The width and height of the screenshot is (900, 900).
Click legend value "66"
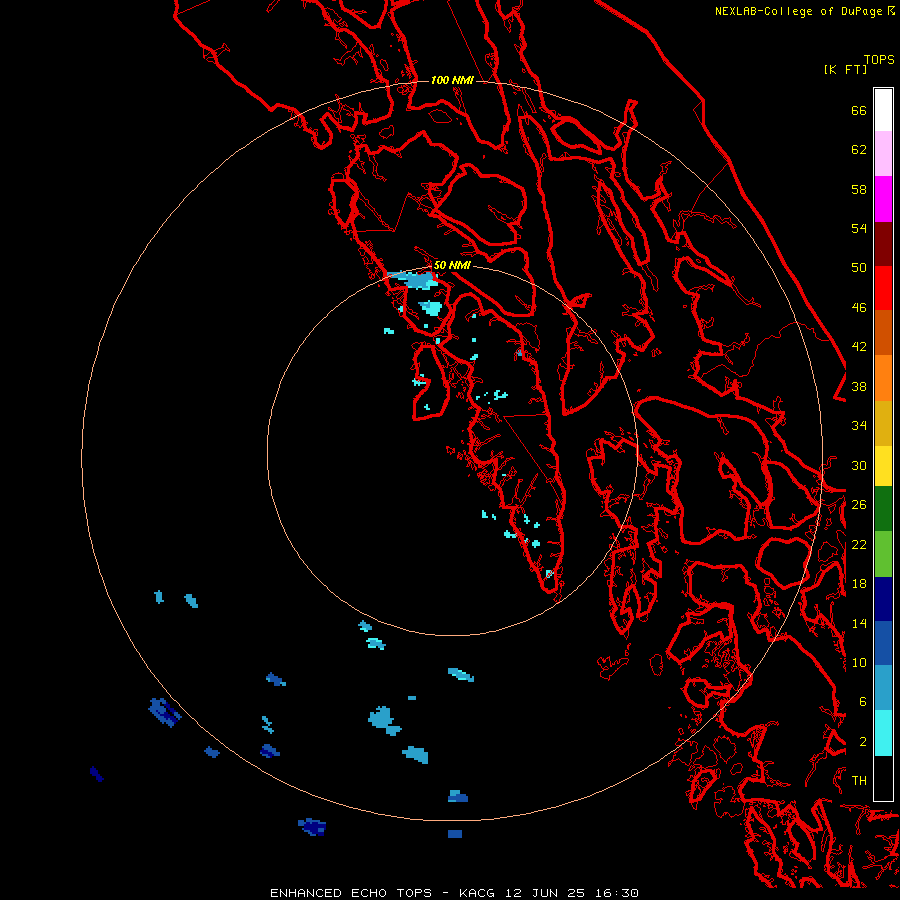coord(859,111)
